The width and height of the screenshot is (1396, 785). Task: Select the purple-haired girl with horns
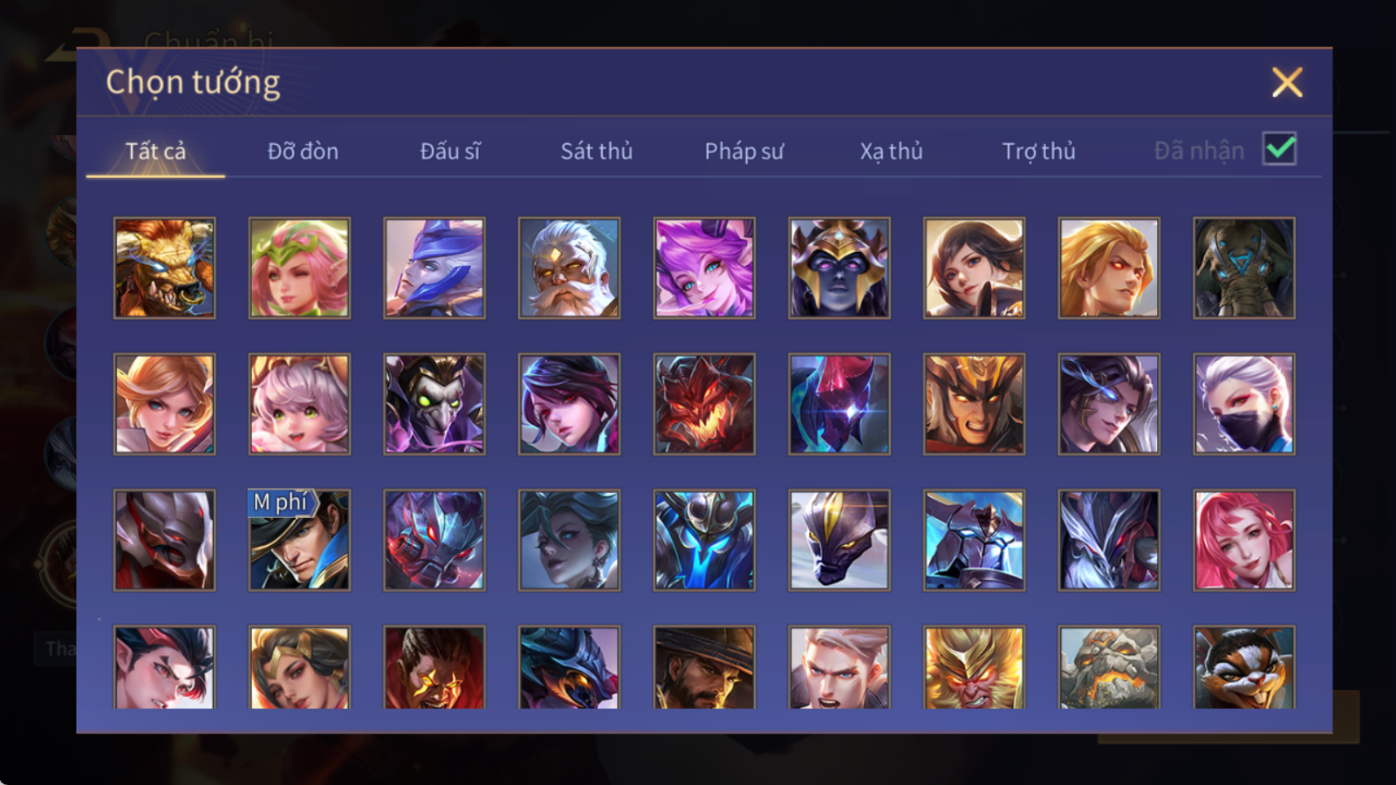coord(704,268)
